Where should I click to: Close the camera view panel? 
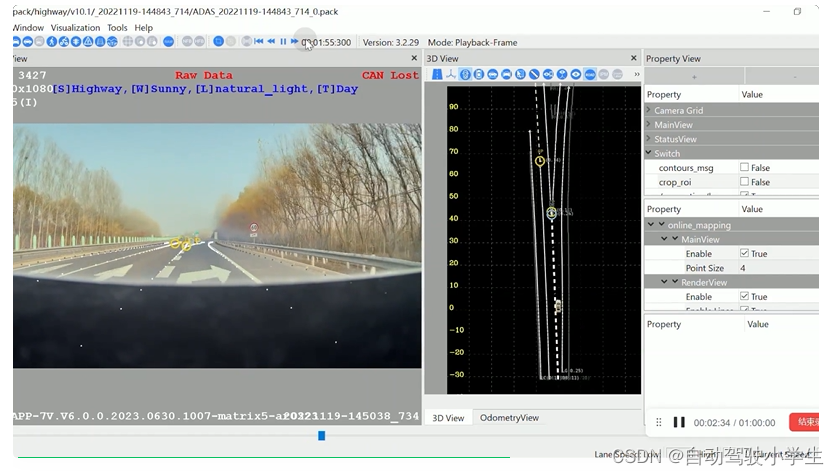(414, 58)
